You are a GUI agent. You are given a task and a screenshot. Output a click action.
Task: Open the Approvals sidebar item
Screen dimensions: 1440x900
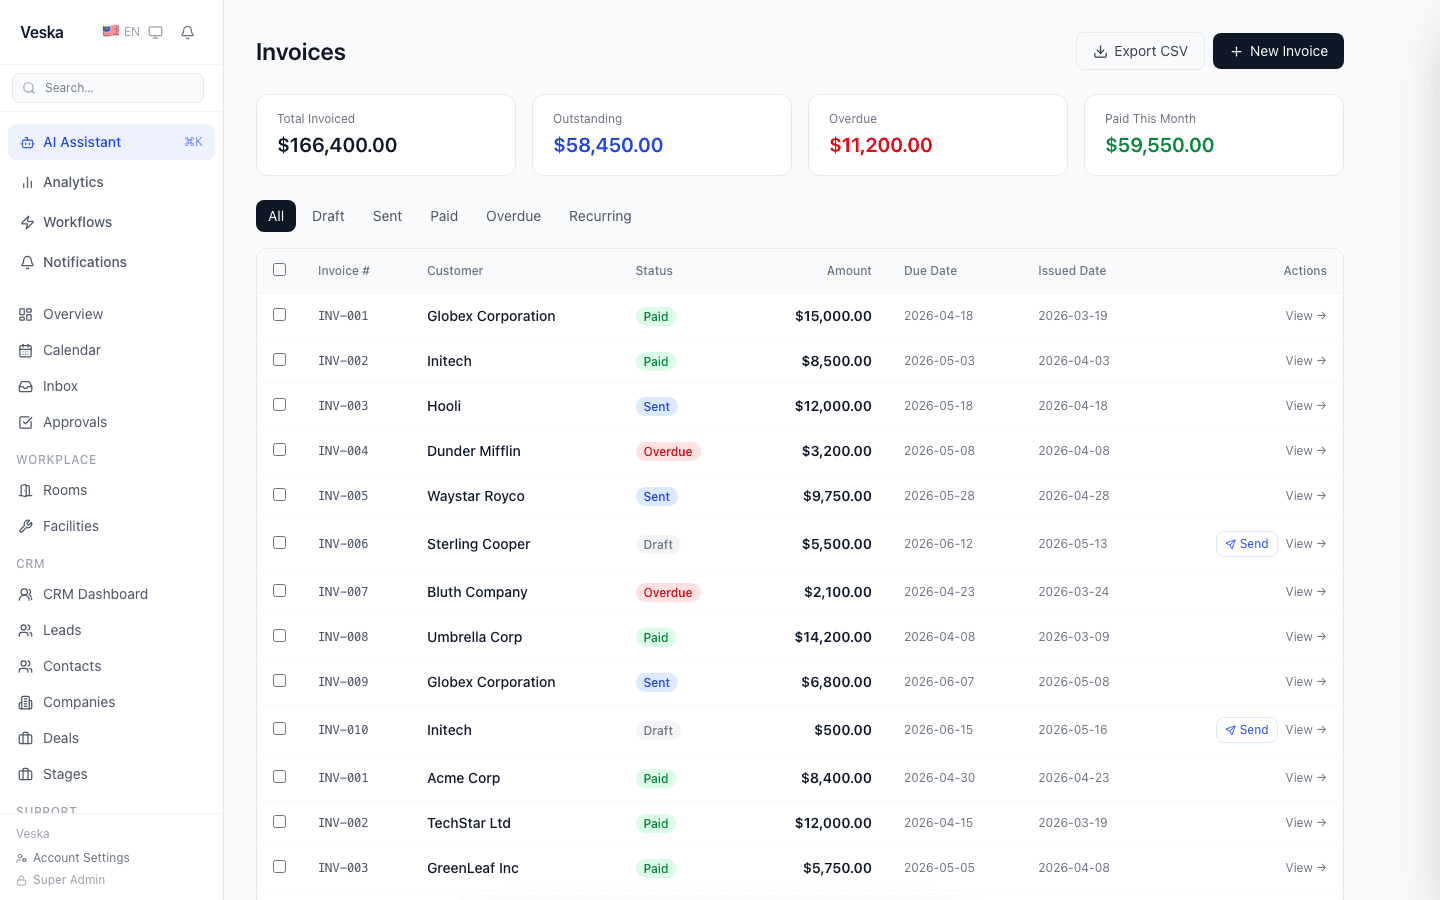111,422
